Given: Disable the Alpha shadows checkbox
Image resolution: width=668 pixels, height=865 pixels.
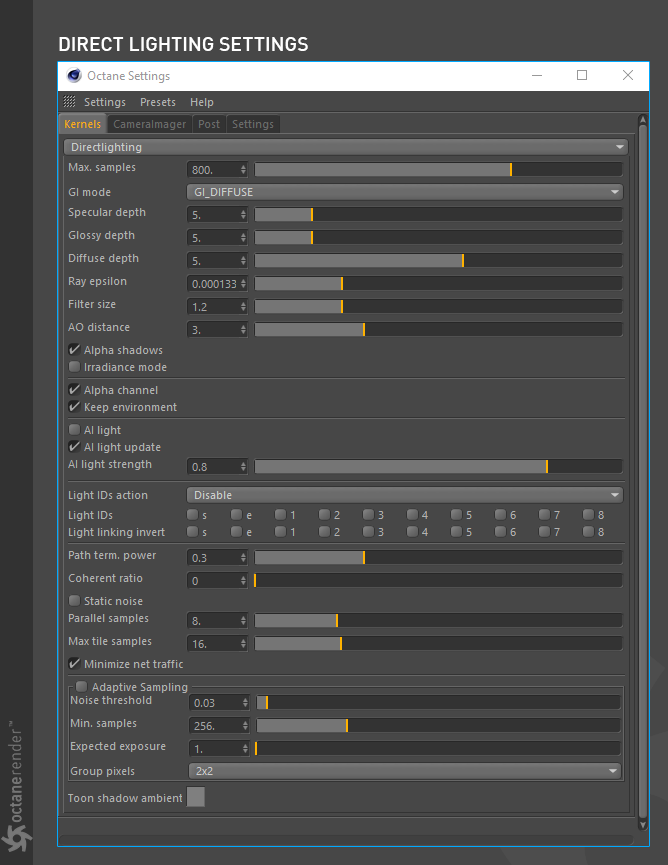Looking at the screenshot, I should 74,350.
